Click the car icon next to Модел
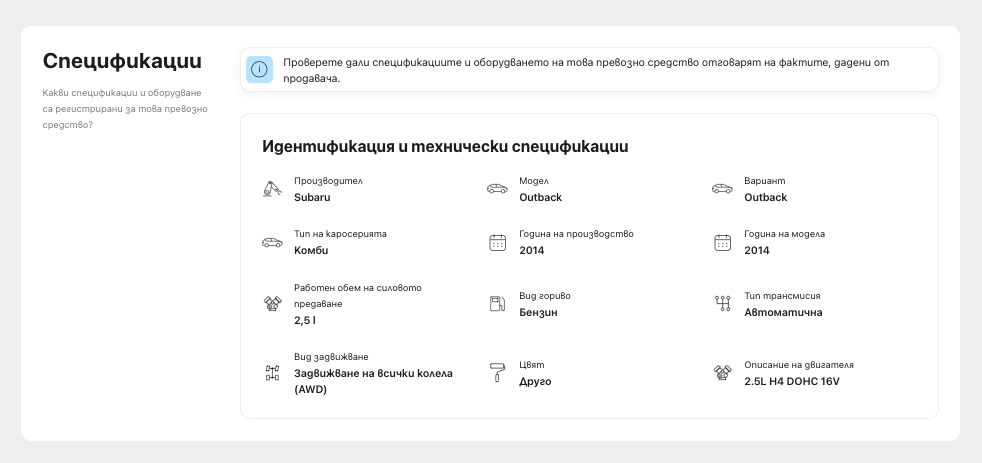The height and width of the screenshot is (463, 982). click(497, 189)
